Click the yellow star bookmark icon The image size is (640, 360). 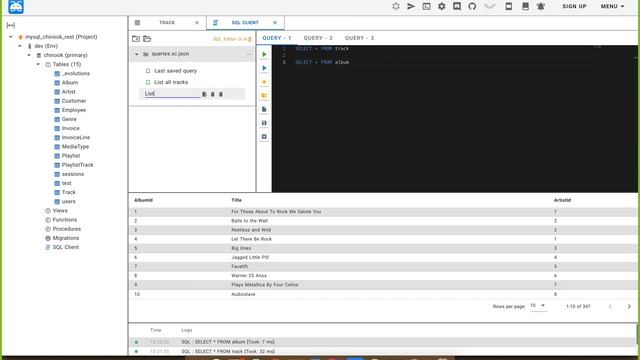tap(264, 82)
